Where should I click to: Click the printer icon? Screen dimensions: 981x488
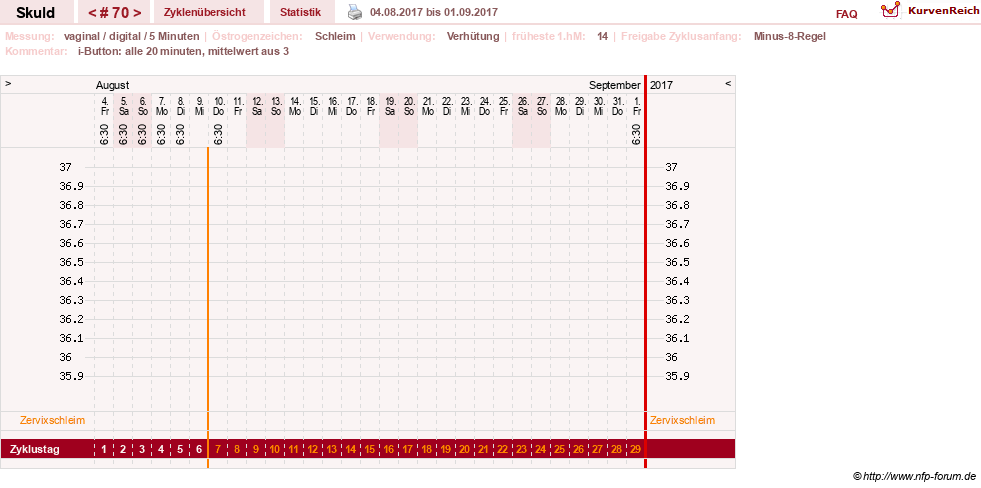click(x=355, y=12)
